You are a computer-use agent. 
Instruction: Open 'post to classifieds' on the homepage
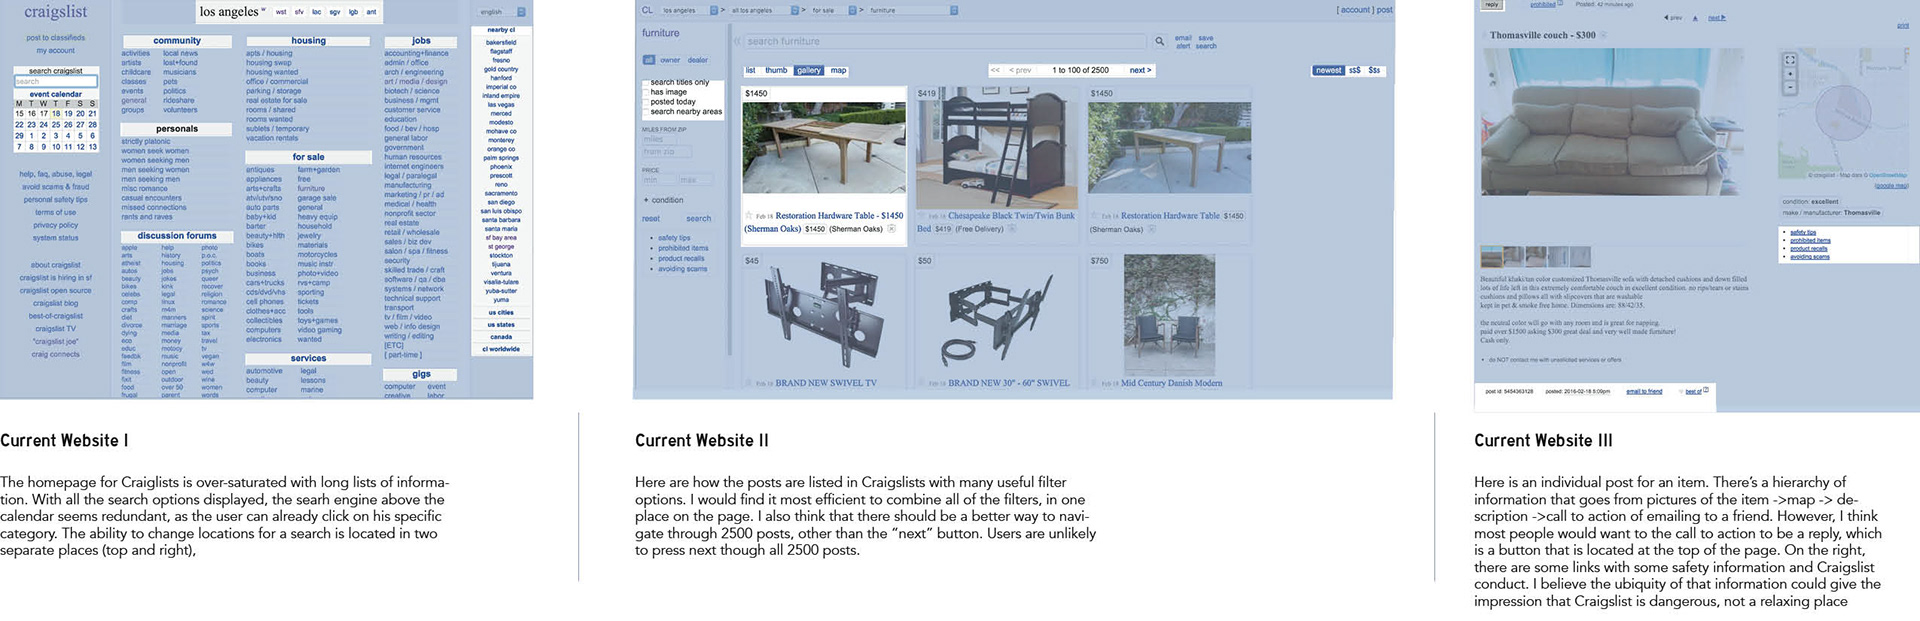click(x=56, y=38)
